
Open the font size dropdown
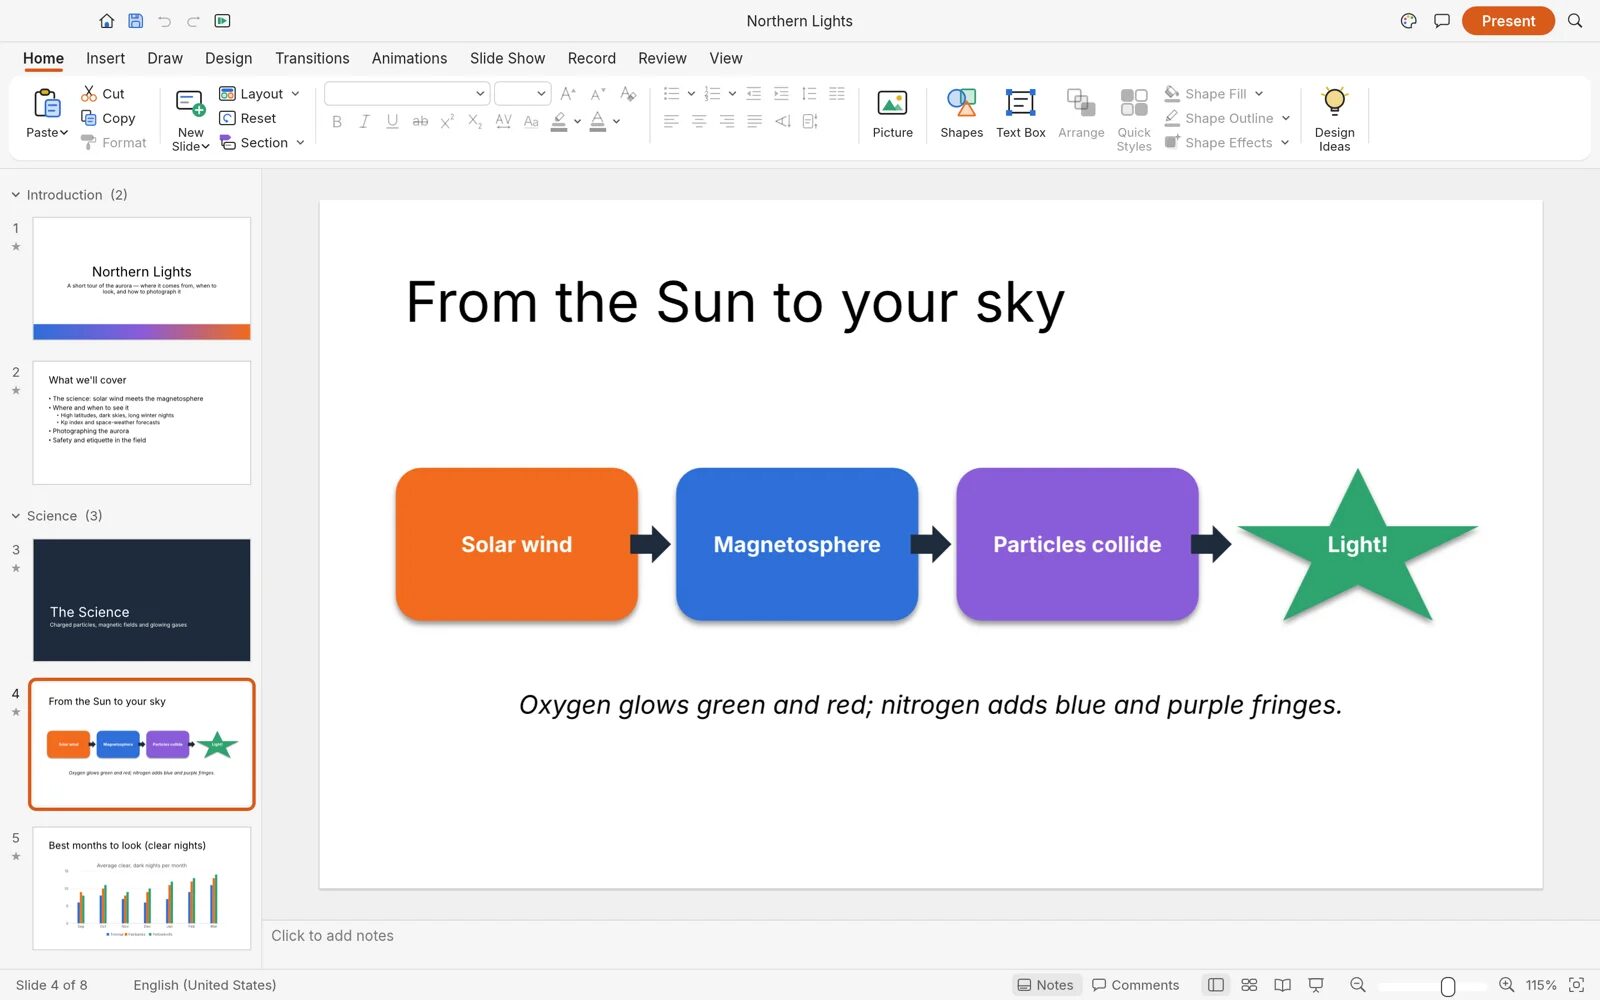point(523,94)
